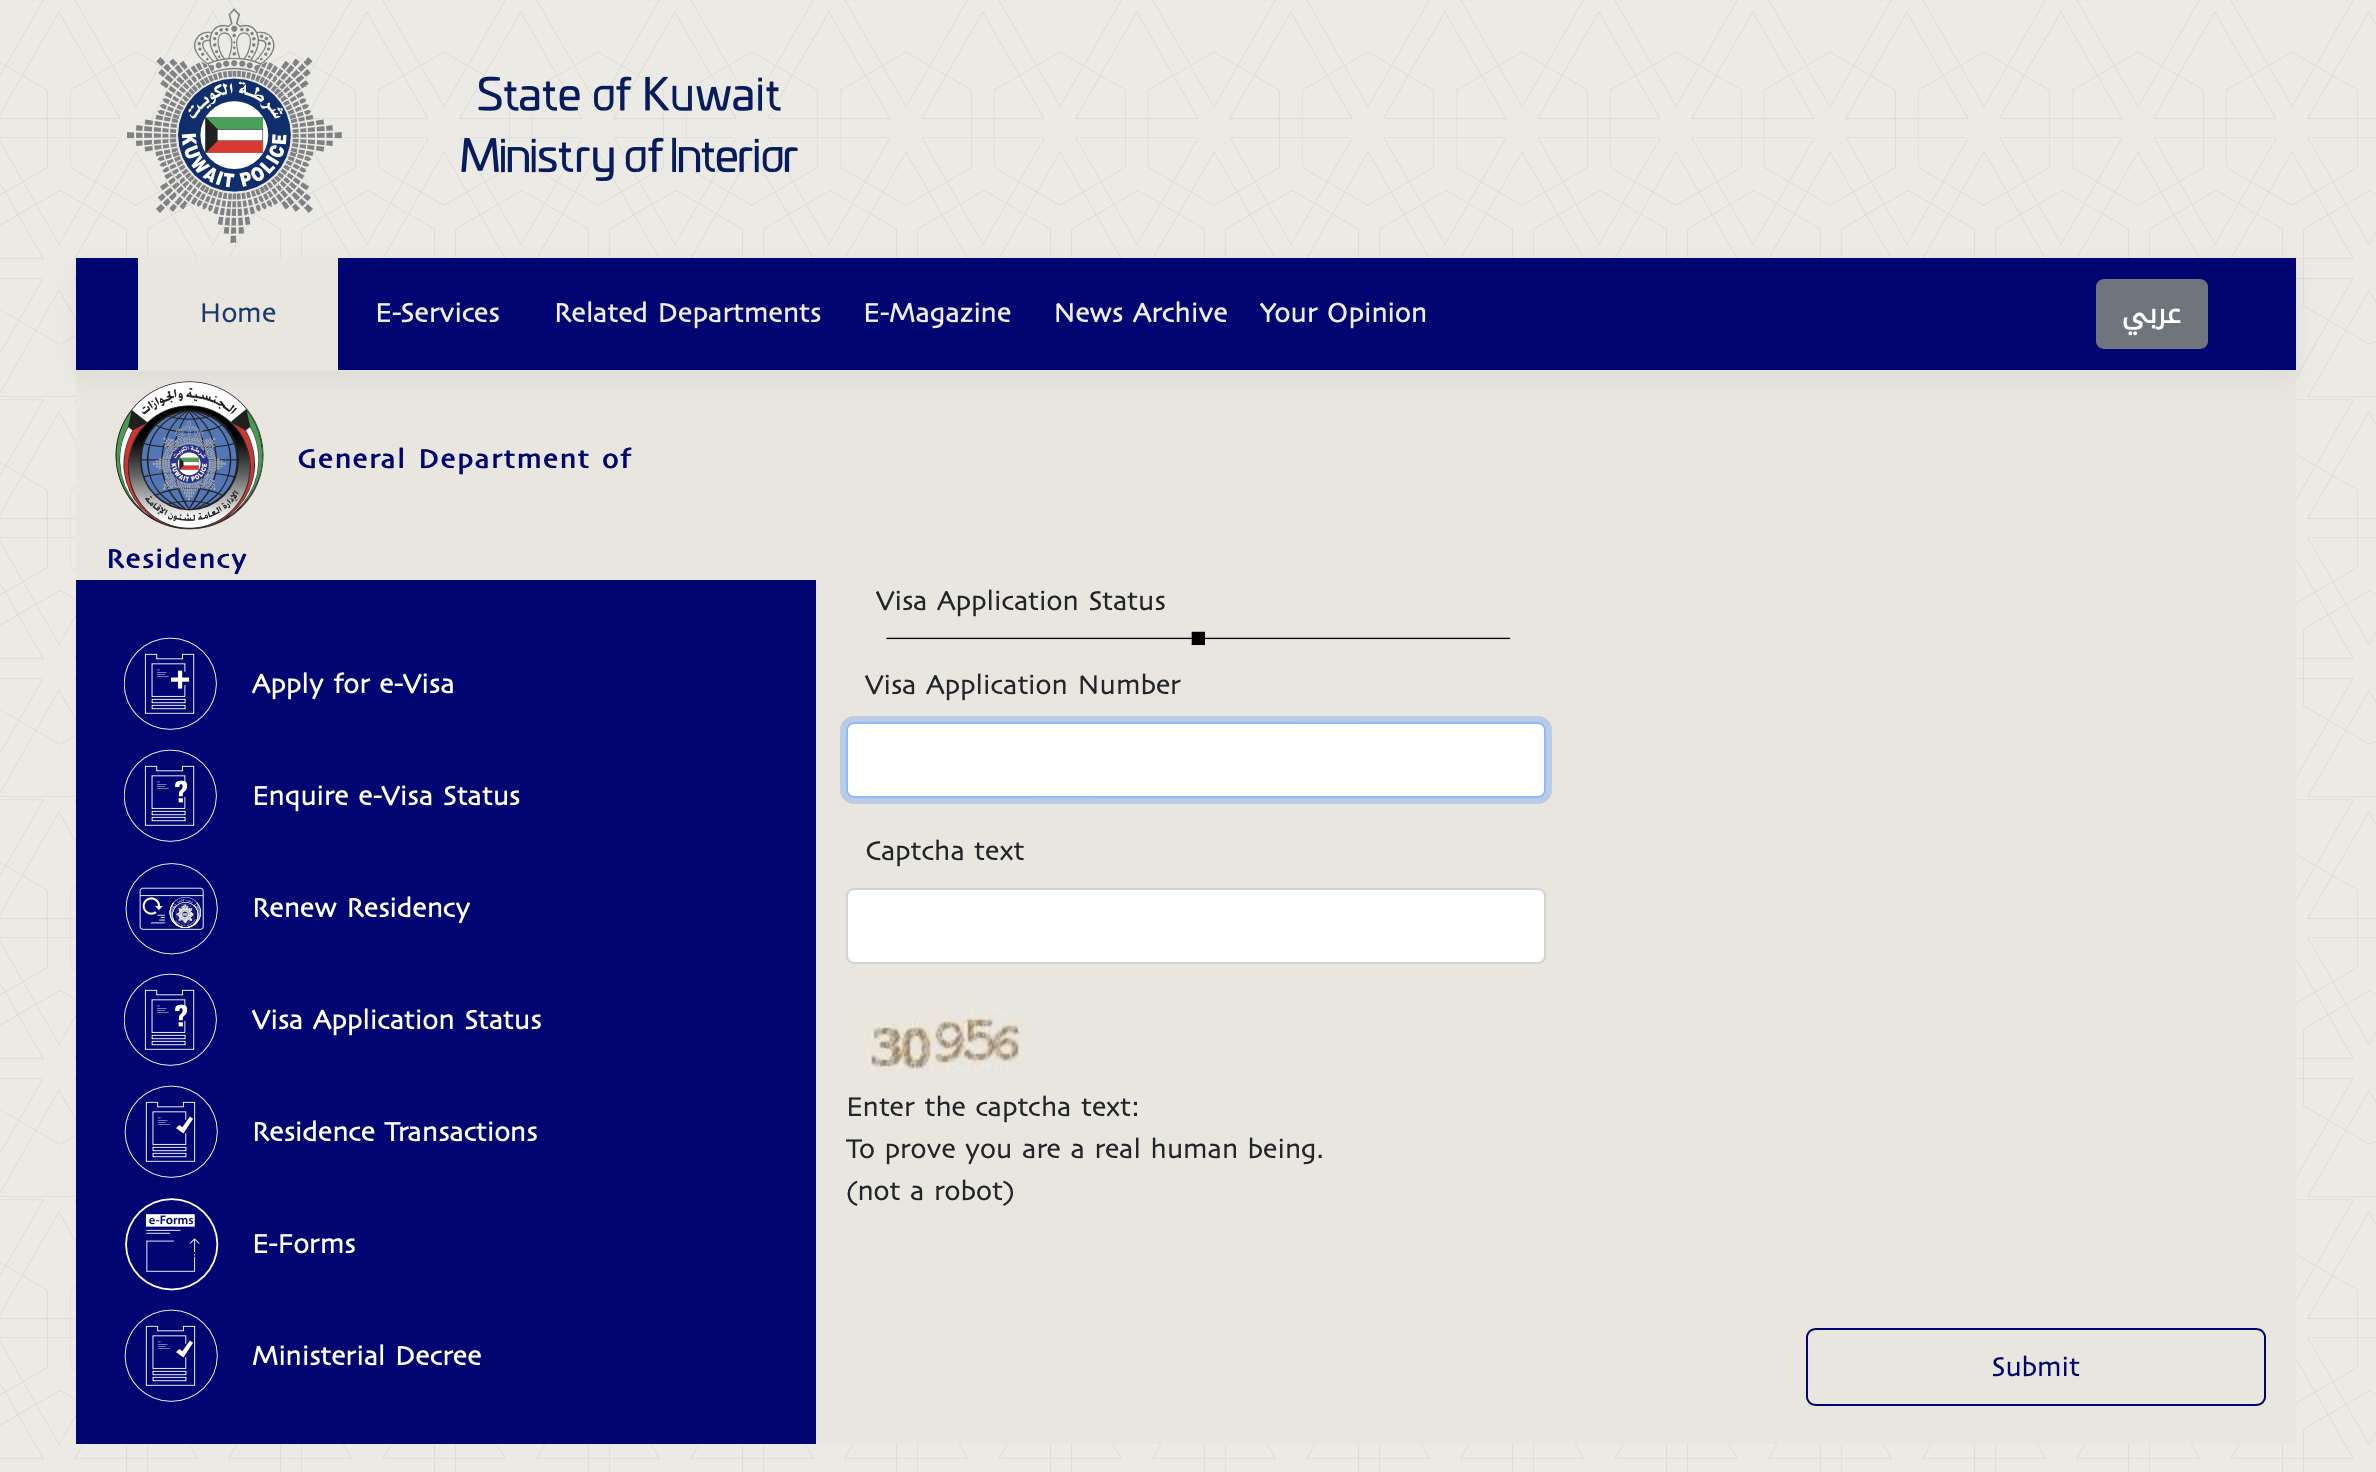Click the News Archive tab
Screen dimensions: 2376x1472
[1140, 312]
